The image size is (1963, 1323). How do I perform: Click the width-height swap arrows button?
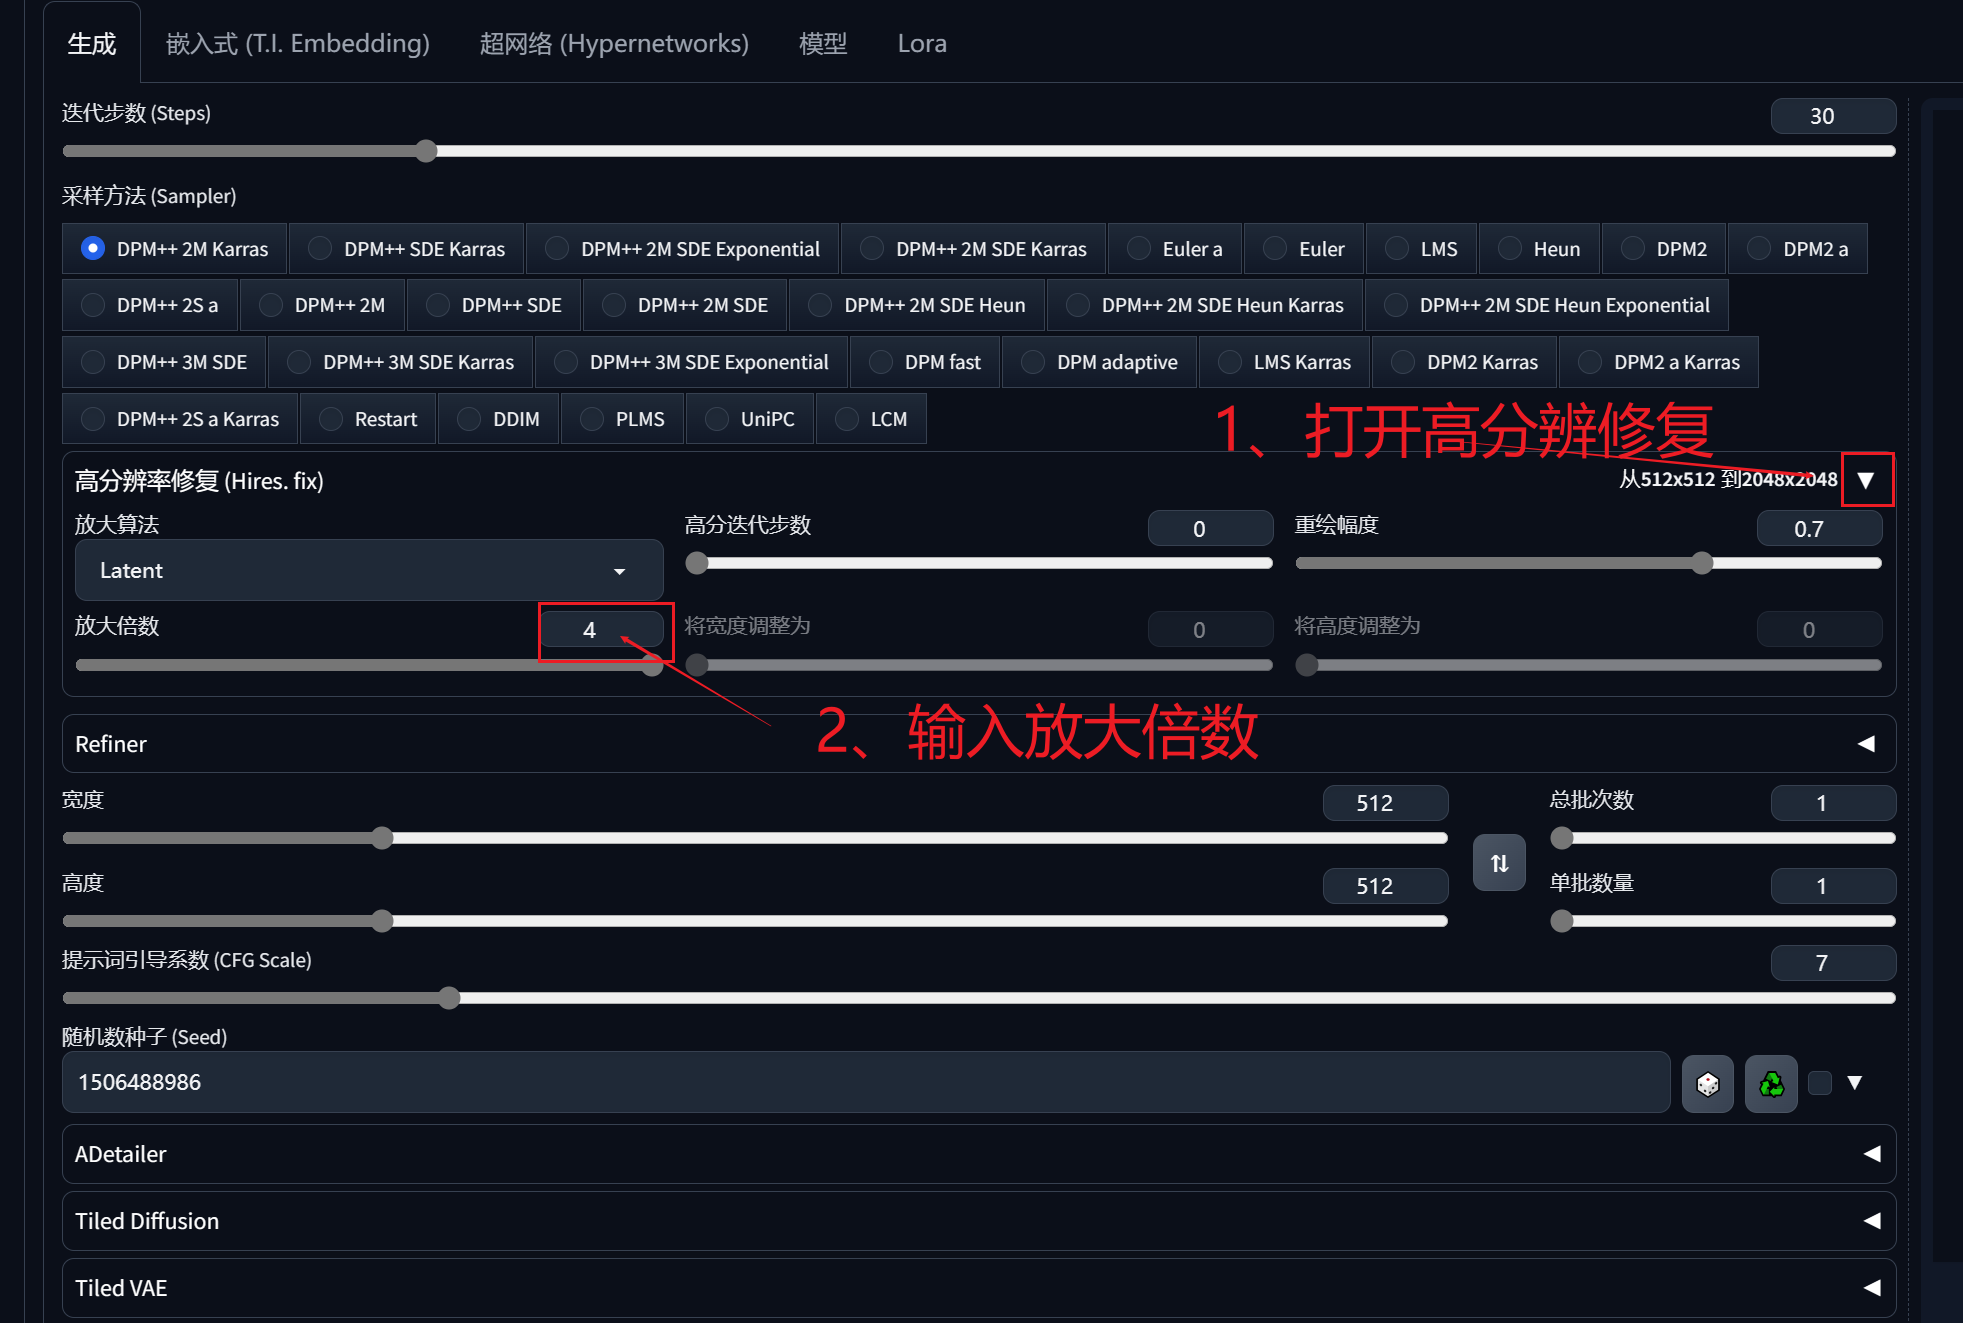tap(1499, 863)
